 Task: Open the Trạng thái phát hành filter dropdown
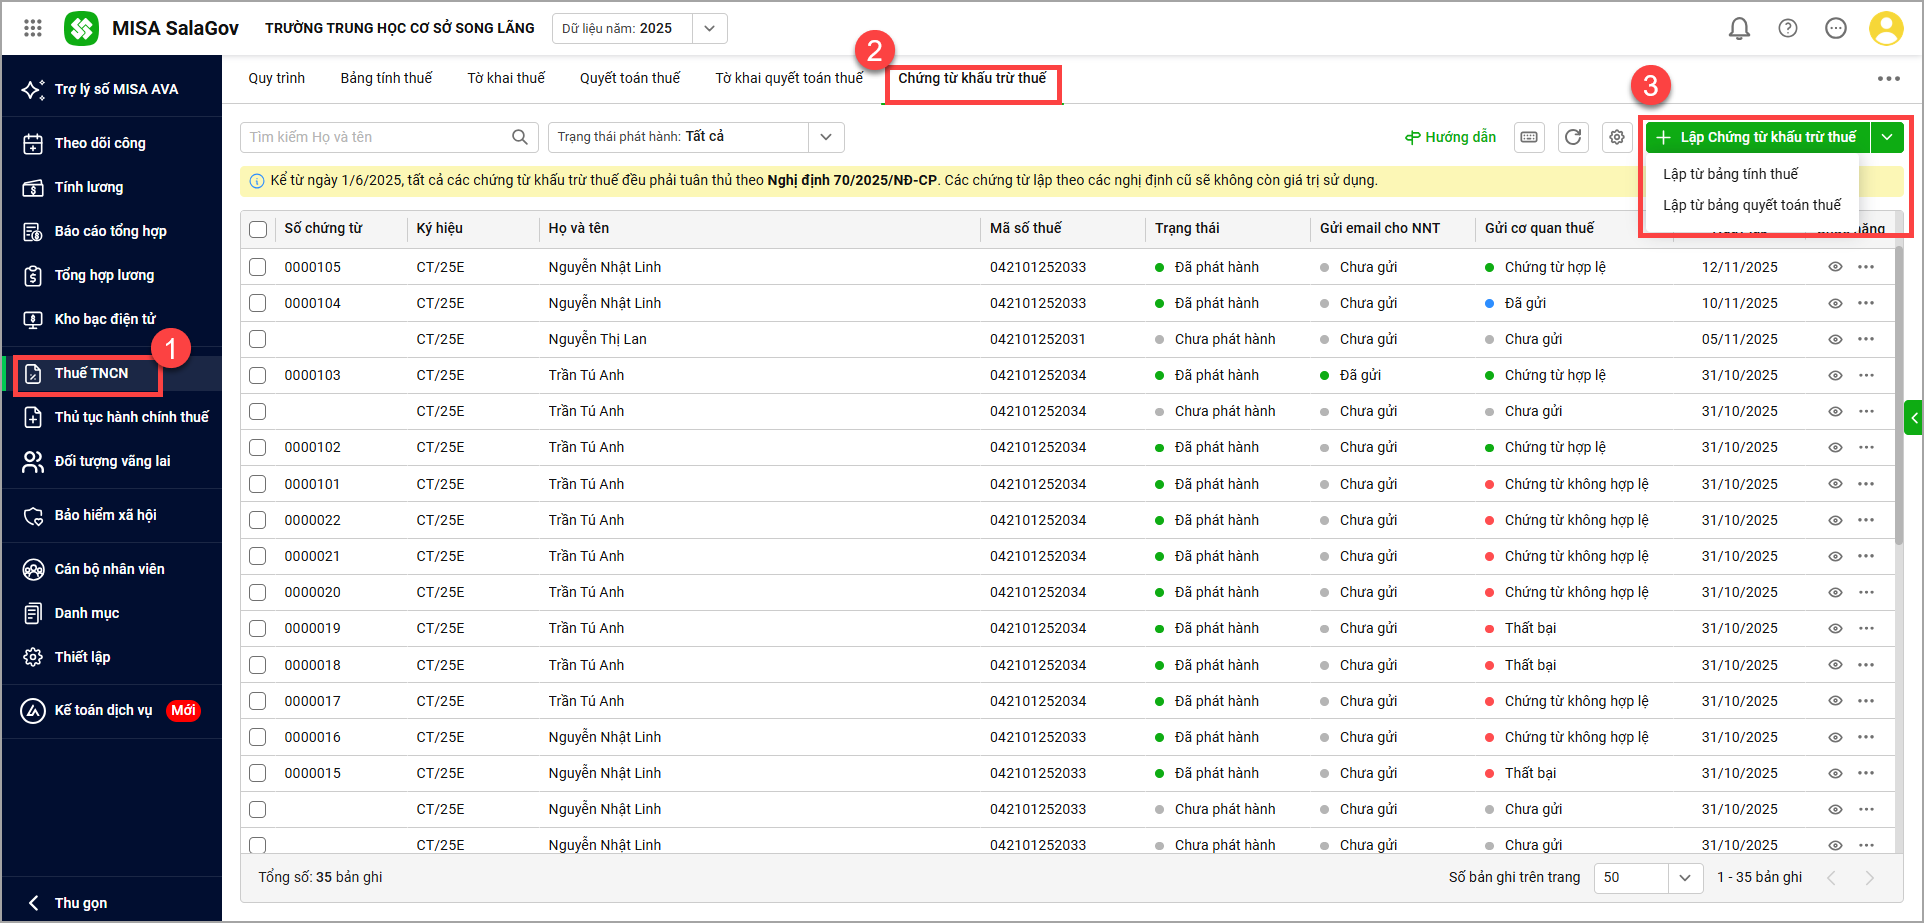[x=825, y=137]
